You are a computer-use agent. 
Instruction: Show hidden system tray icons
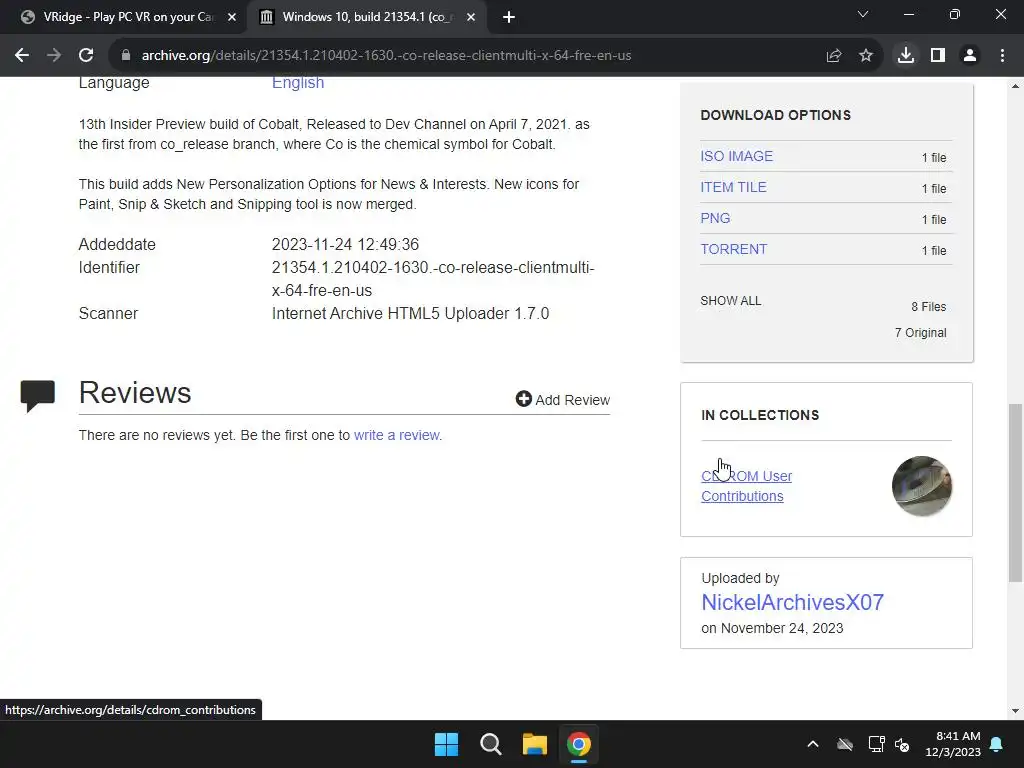[x=813, y=744]
